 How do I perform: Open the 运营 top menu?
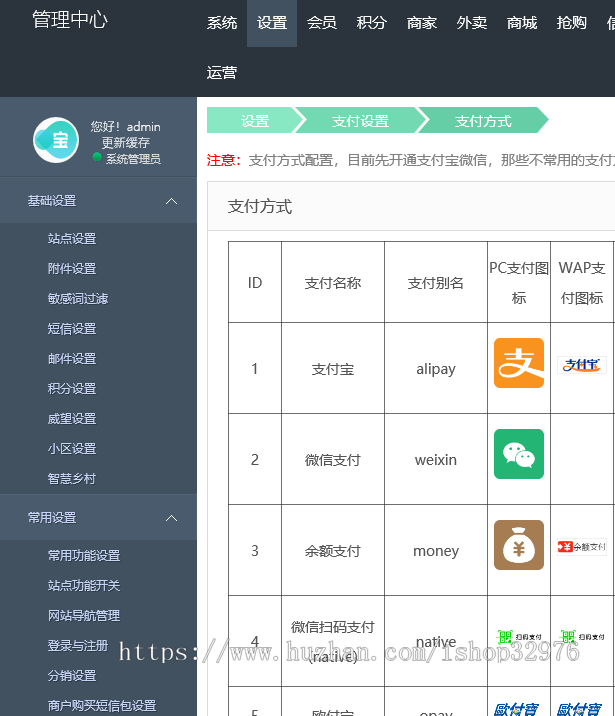[222, 73]
